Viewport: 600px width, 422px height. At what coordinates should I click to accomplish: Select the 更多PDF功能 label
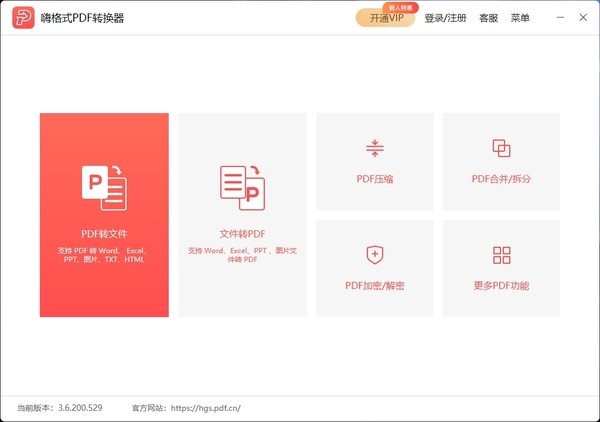tap(501, 286)
